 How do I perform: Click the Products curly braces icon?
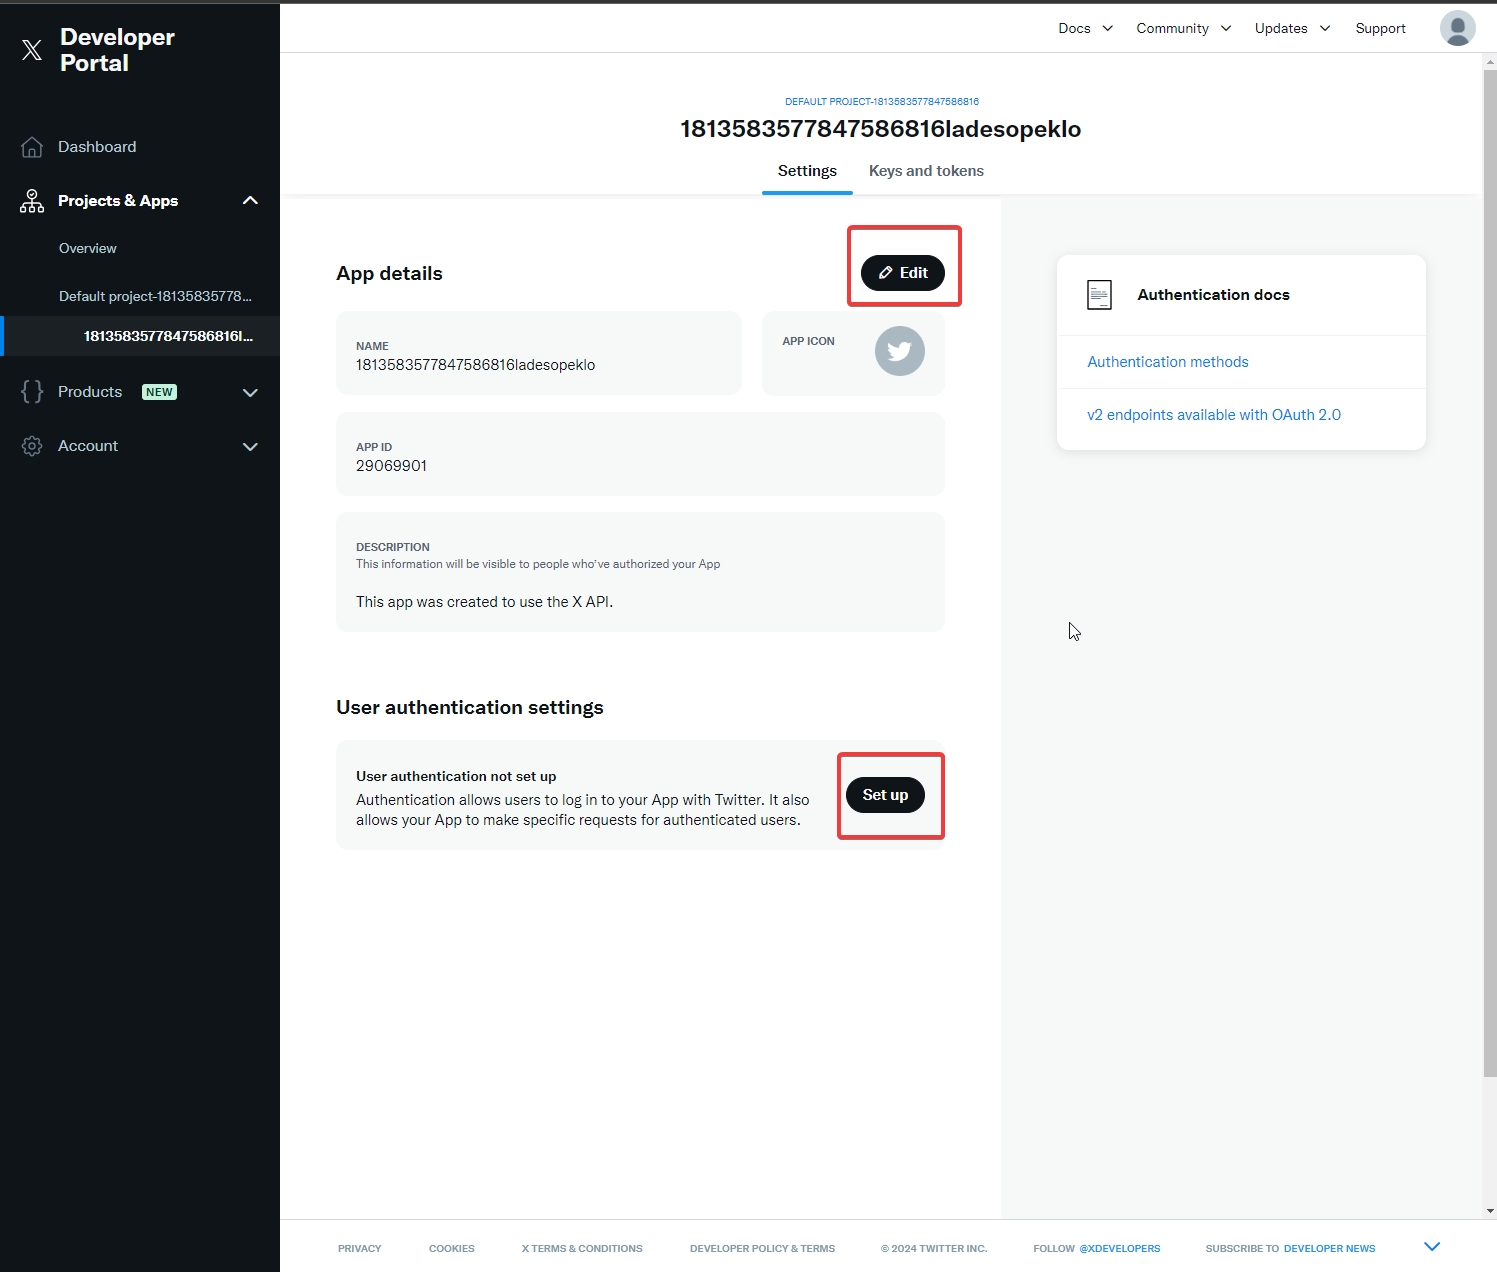click(x=32, y=392)
